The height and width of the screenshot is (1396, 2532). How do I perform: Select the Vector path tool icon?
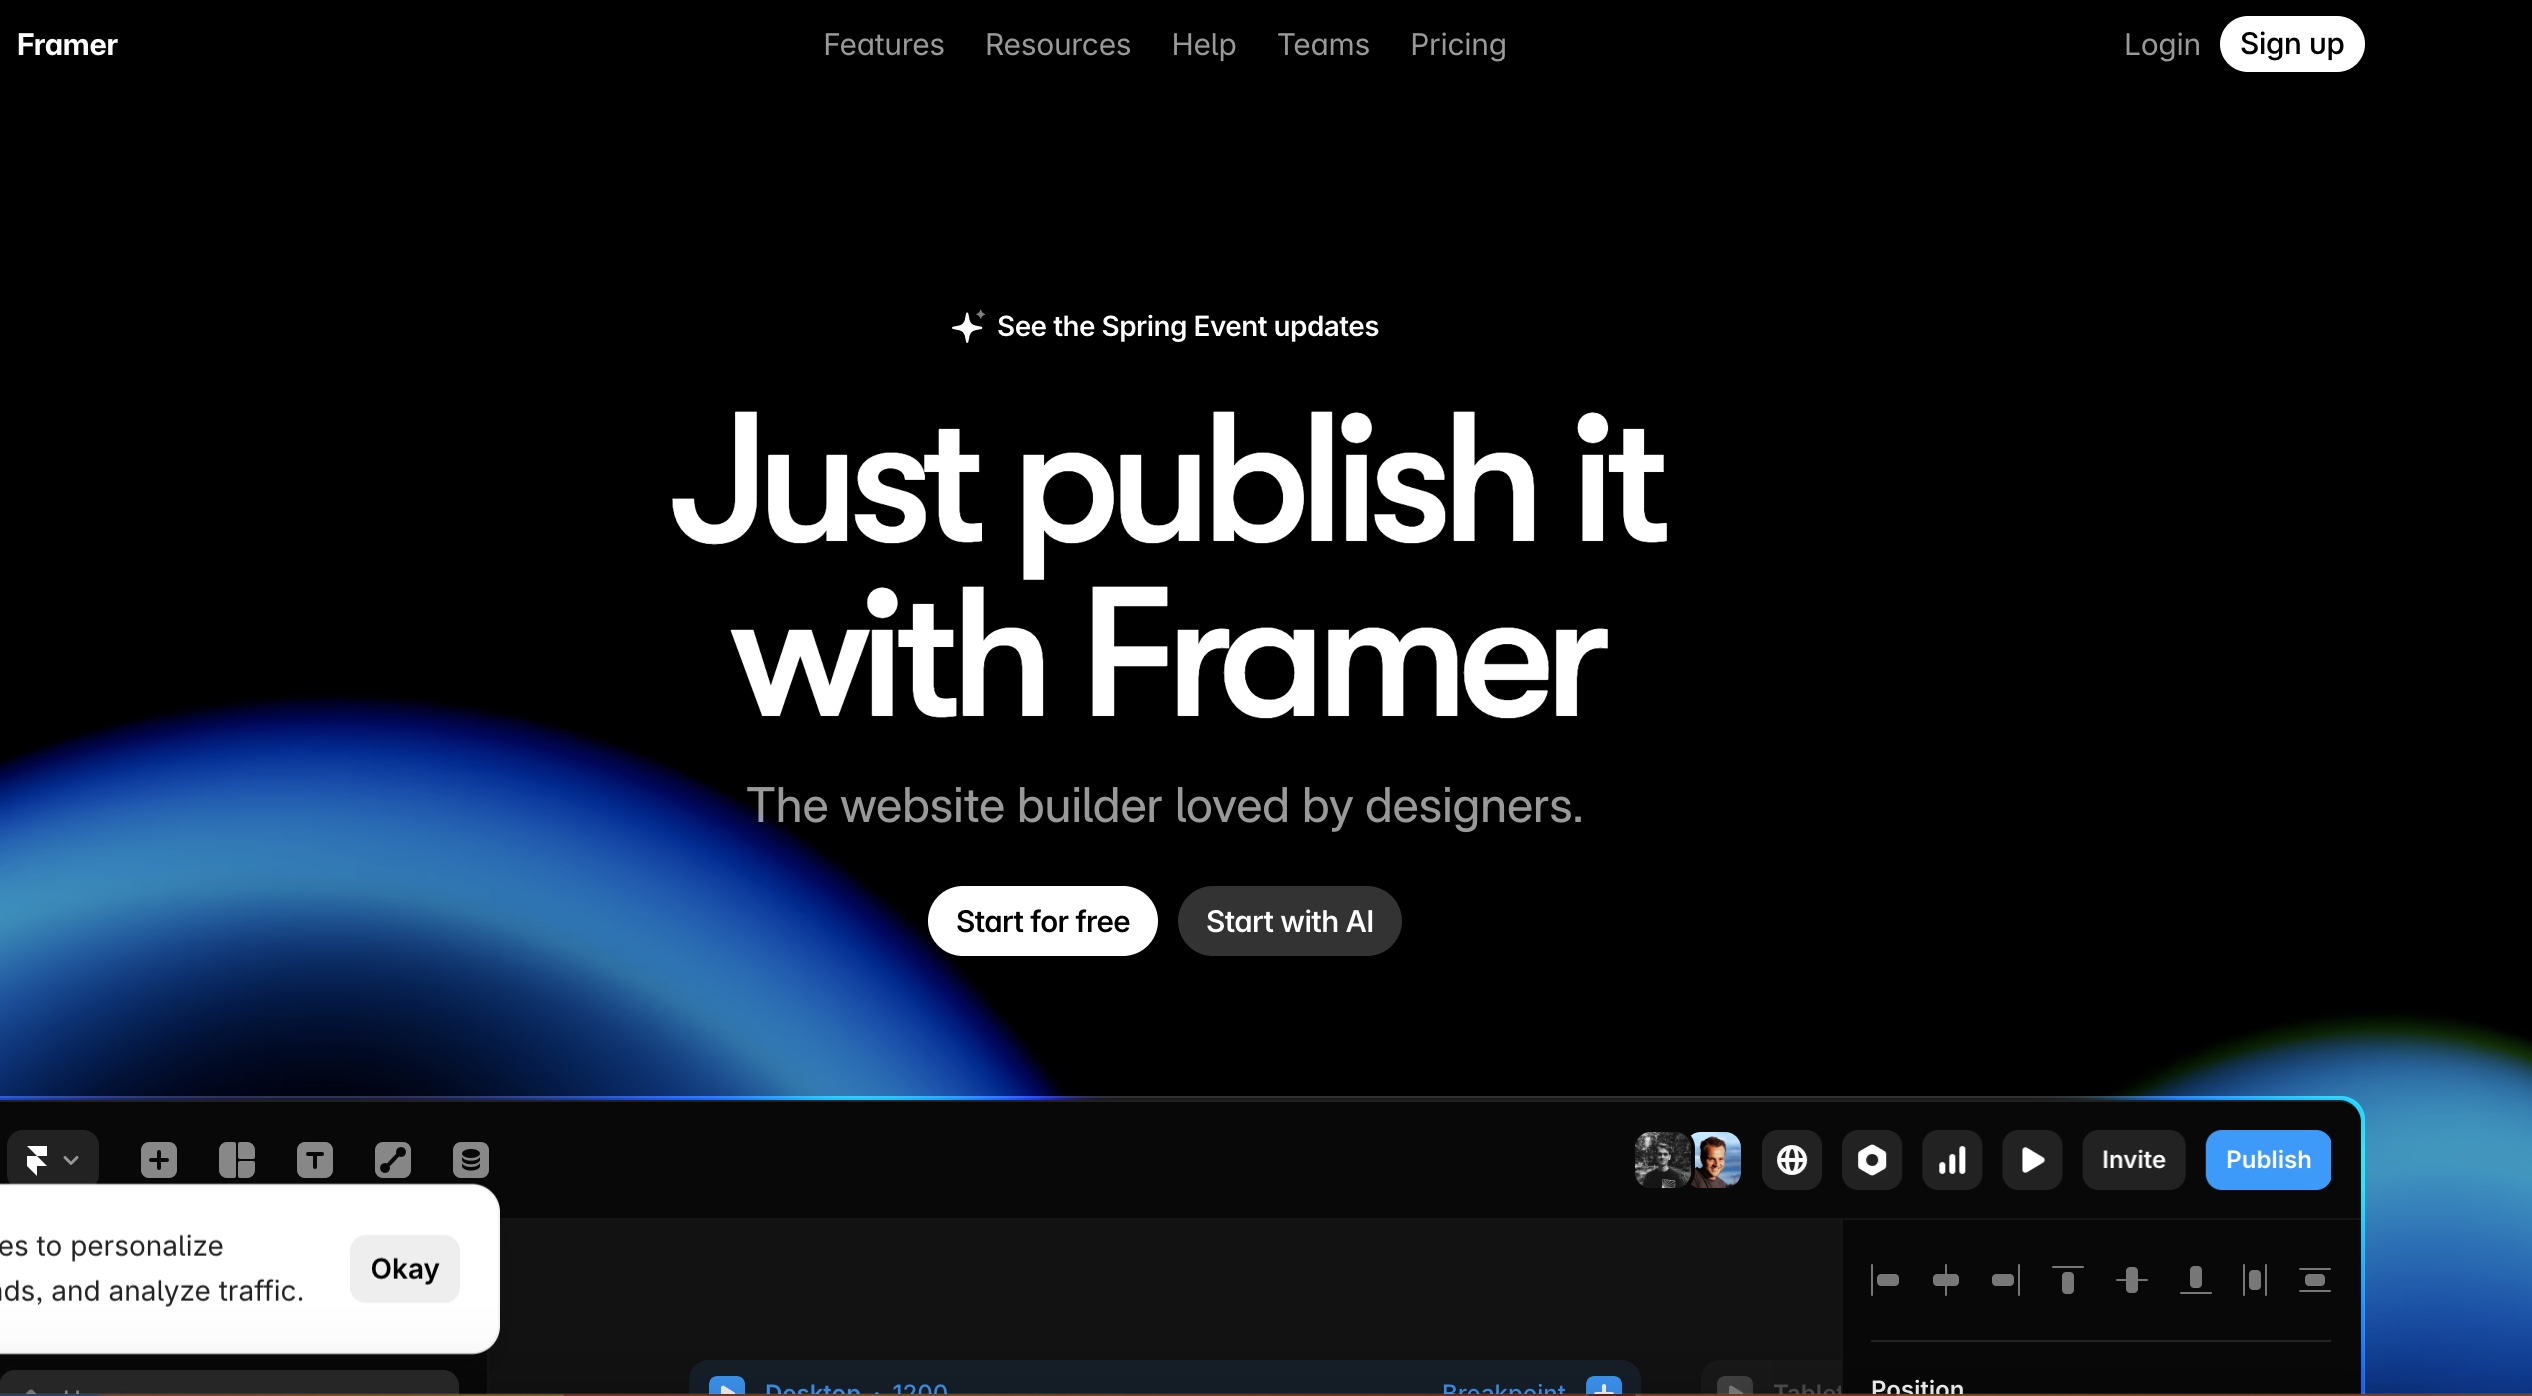pos(393,1160)
